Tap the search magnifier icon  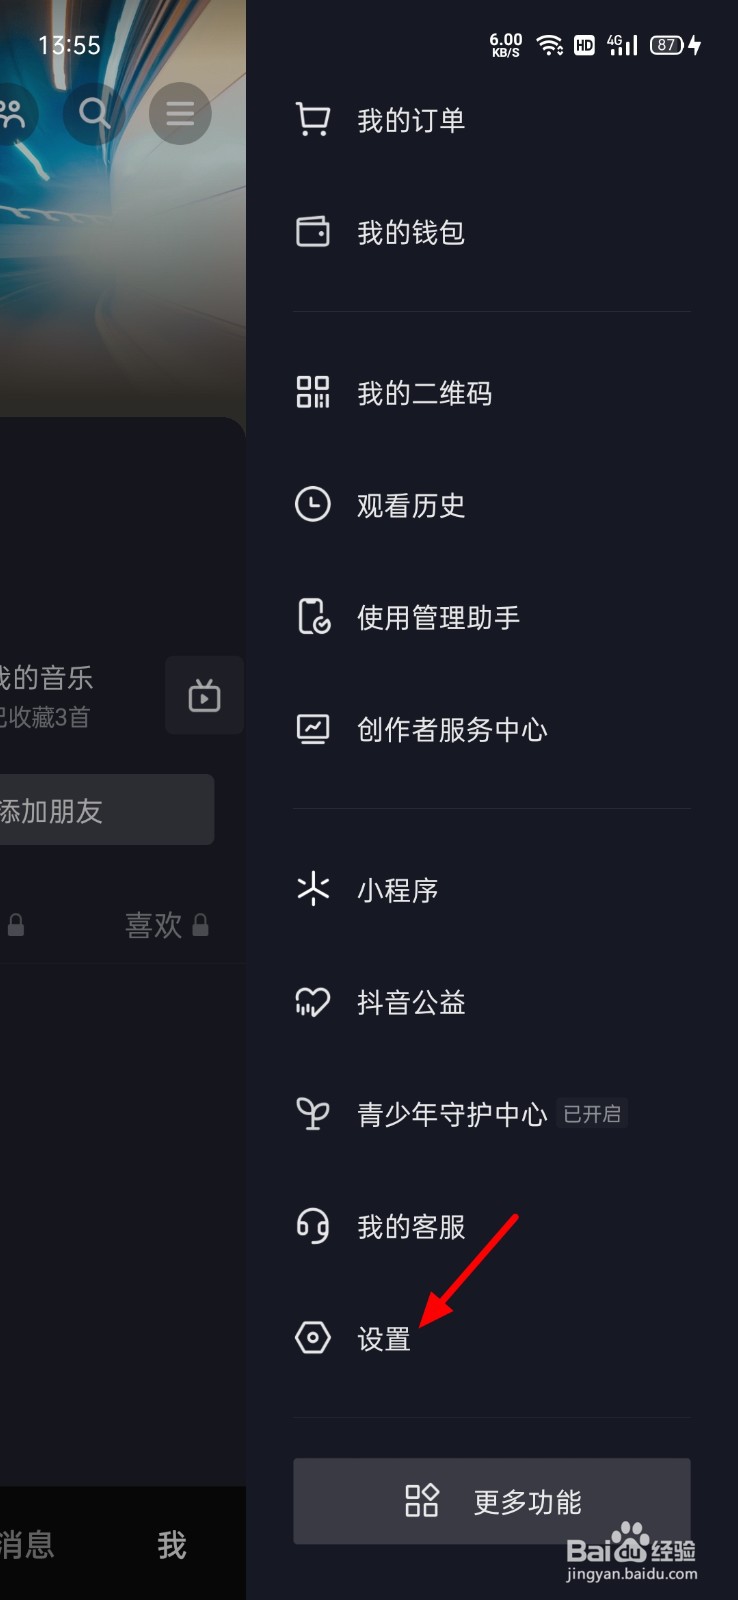[x=94, y=113]
